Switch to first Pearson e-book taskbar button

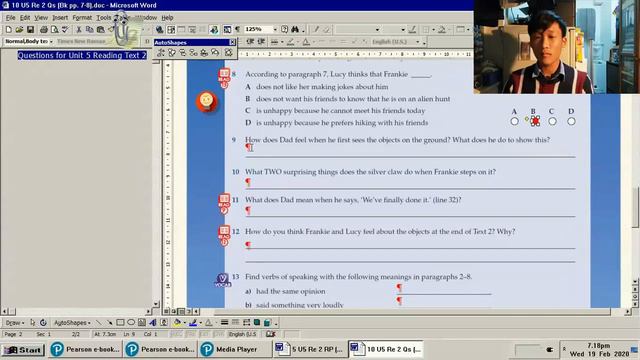point(86,349)
